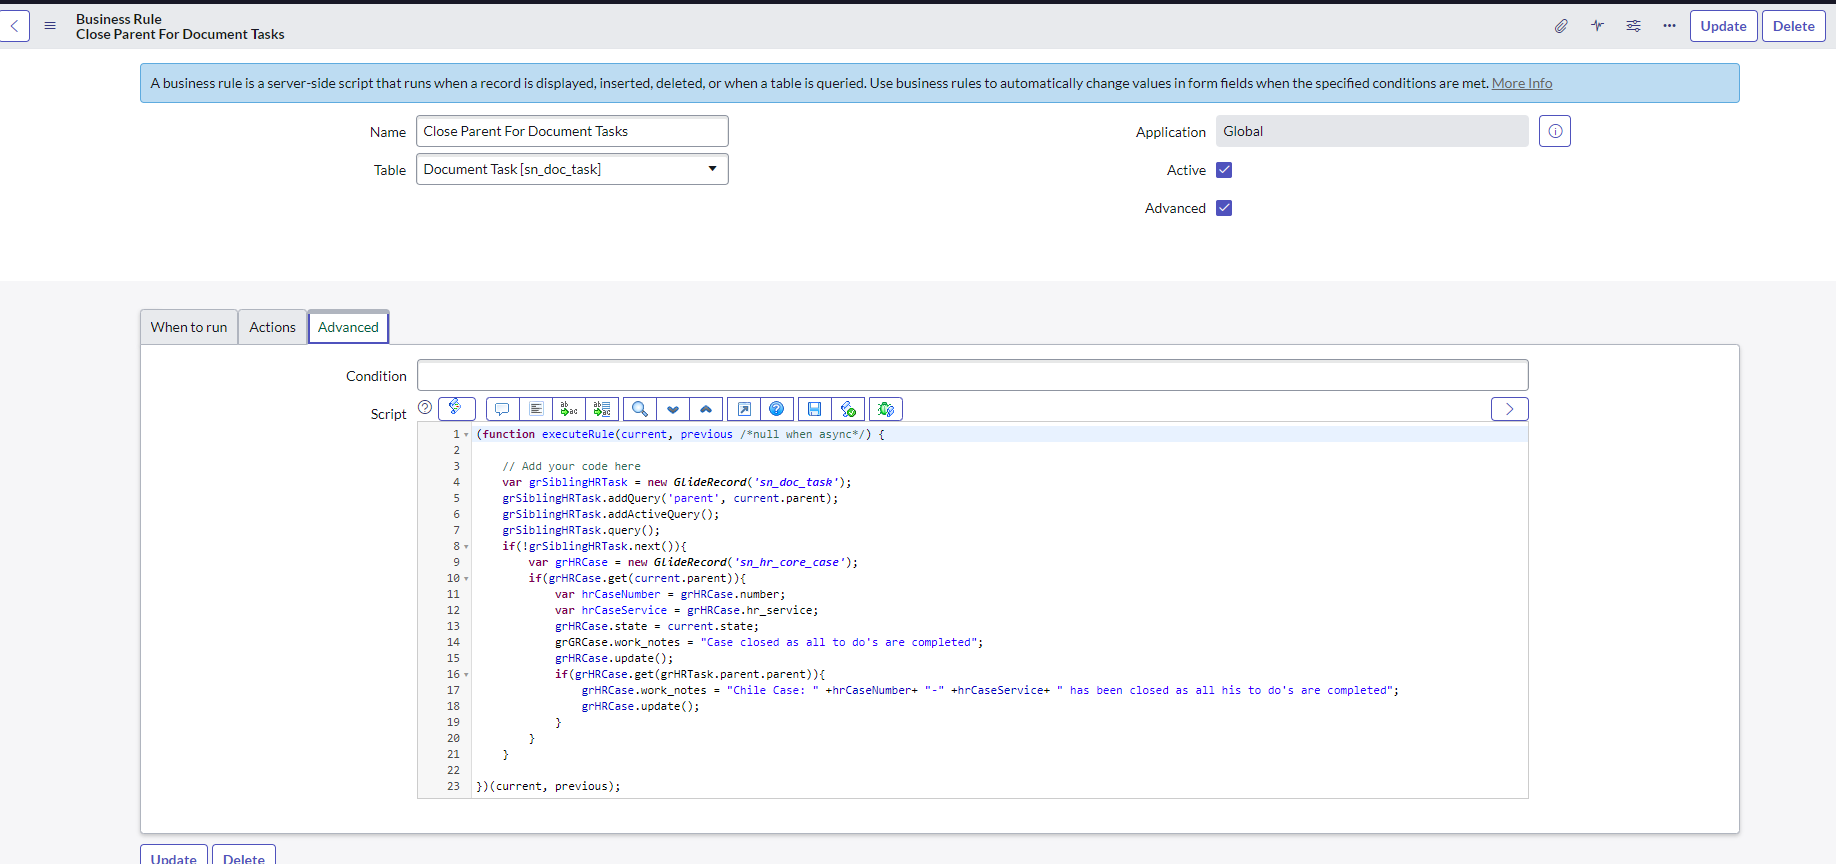Image resolution: width=1836 pixels, height=864 pixels.
Task: Collapse code fold at script line 1
Action: (466, 435)
